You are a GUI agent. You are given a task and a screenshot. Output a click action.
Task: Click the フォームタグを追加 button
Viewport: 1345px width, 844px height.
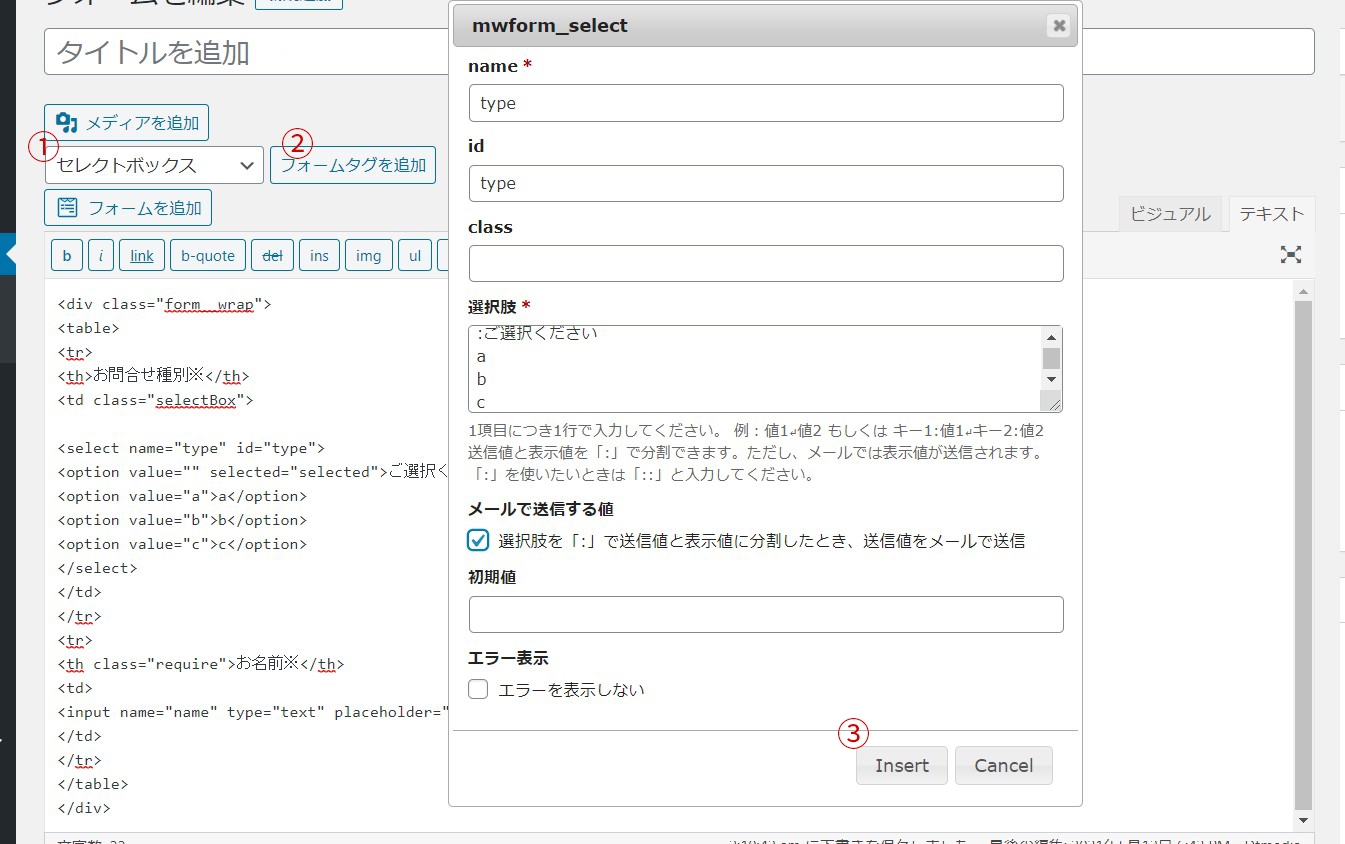pyautogui.click(x=353, y=166)
